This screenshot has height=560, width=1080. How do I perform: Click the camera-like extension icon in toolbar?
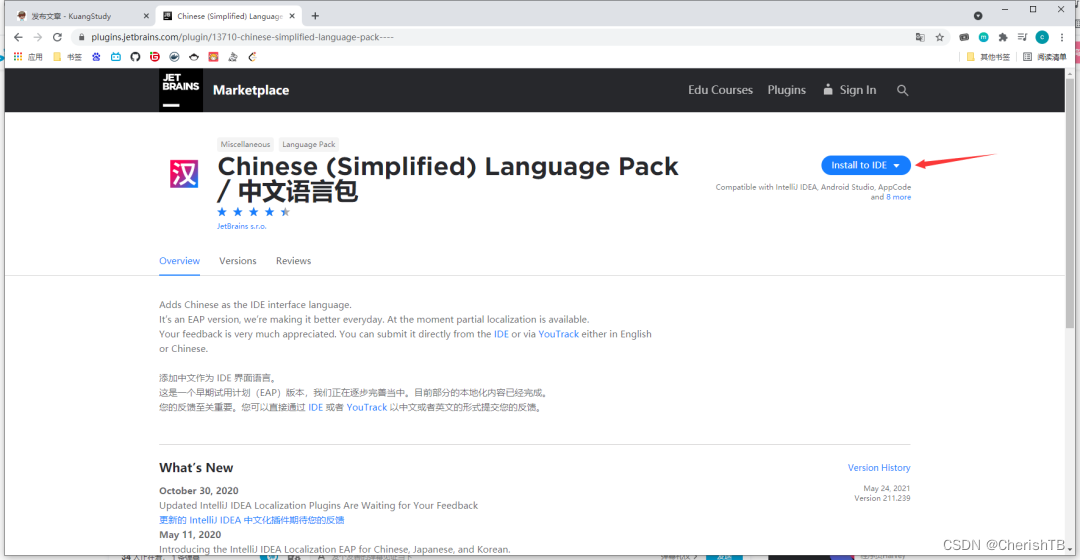pos(964,37)
